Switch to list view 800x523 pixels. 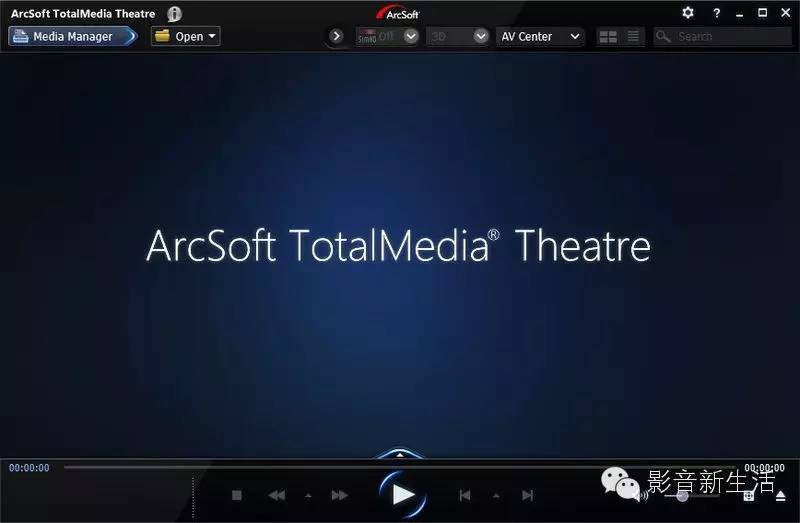click(633, 36)
